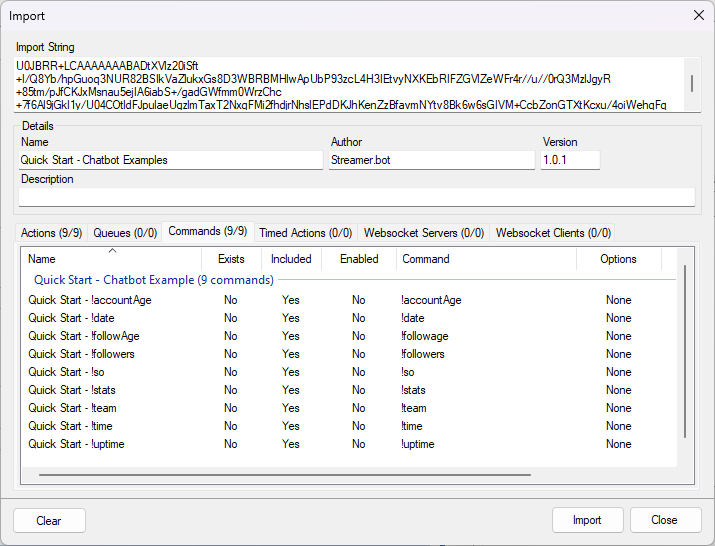The width and height of the screenshot is (715, 546).
Task: Close the Import dialog window
Action: tap(697, 15)
